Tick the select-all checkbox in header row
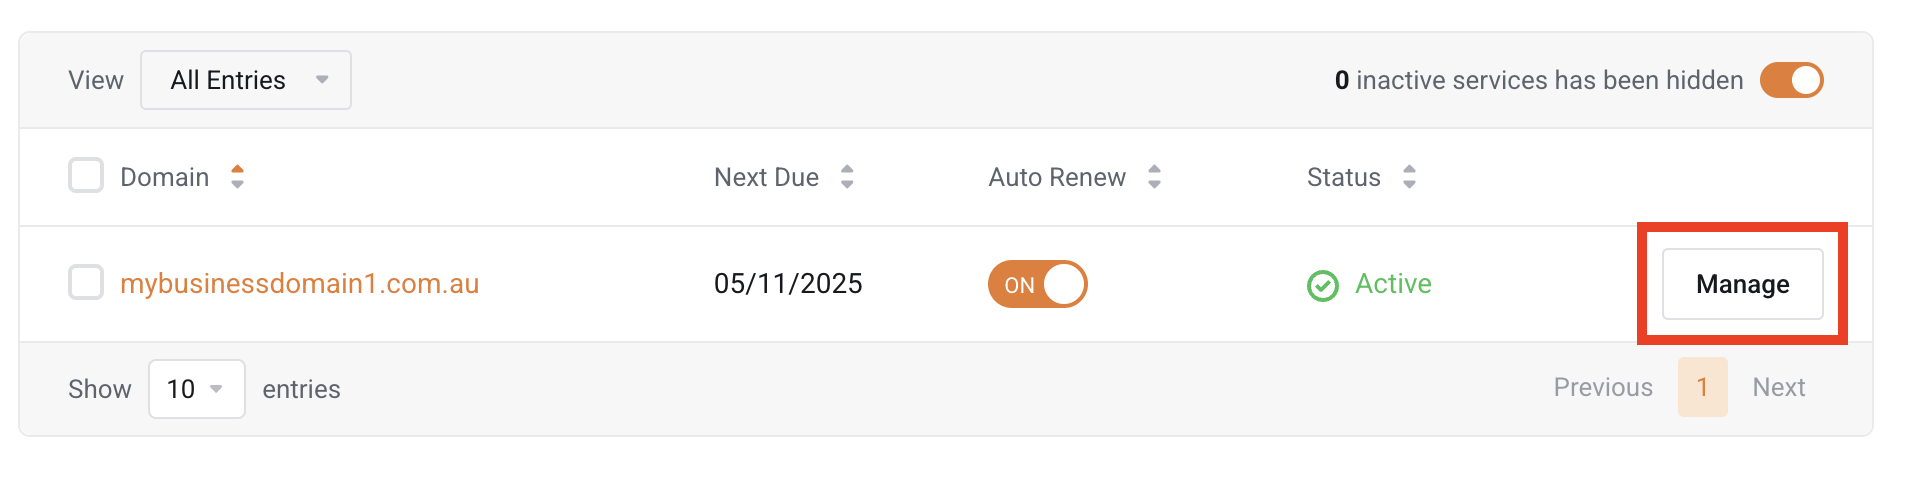 click(86, 176)
